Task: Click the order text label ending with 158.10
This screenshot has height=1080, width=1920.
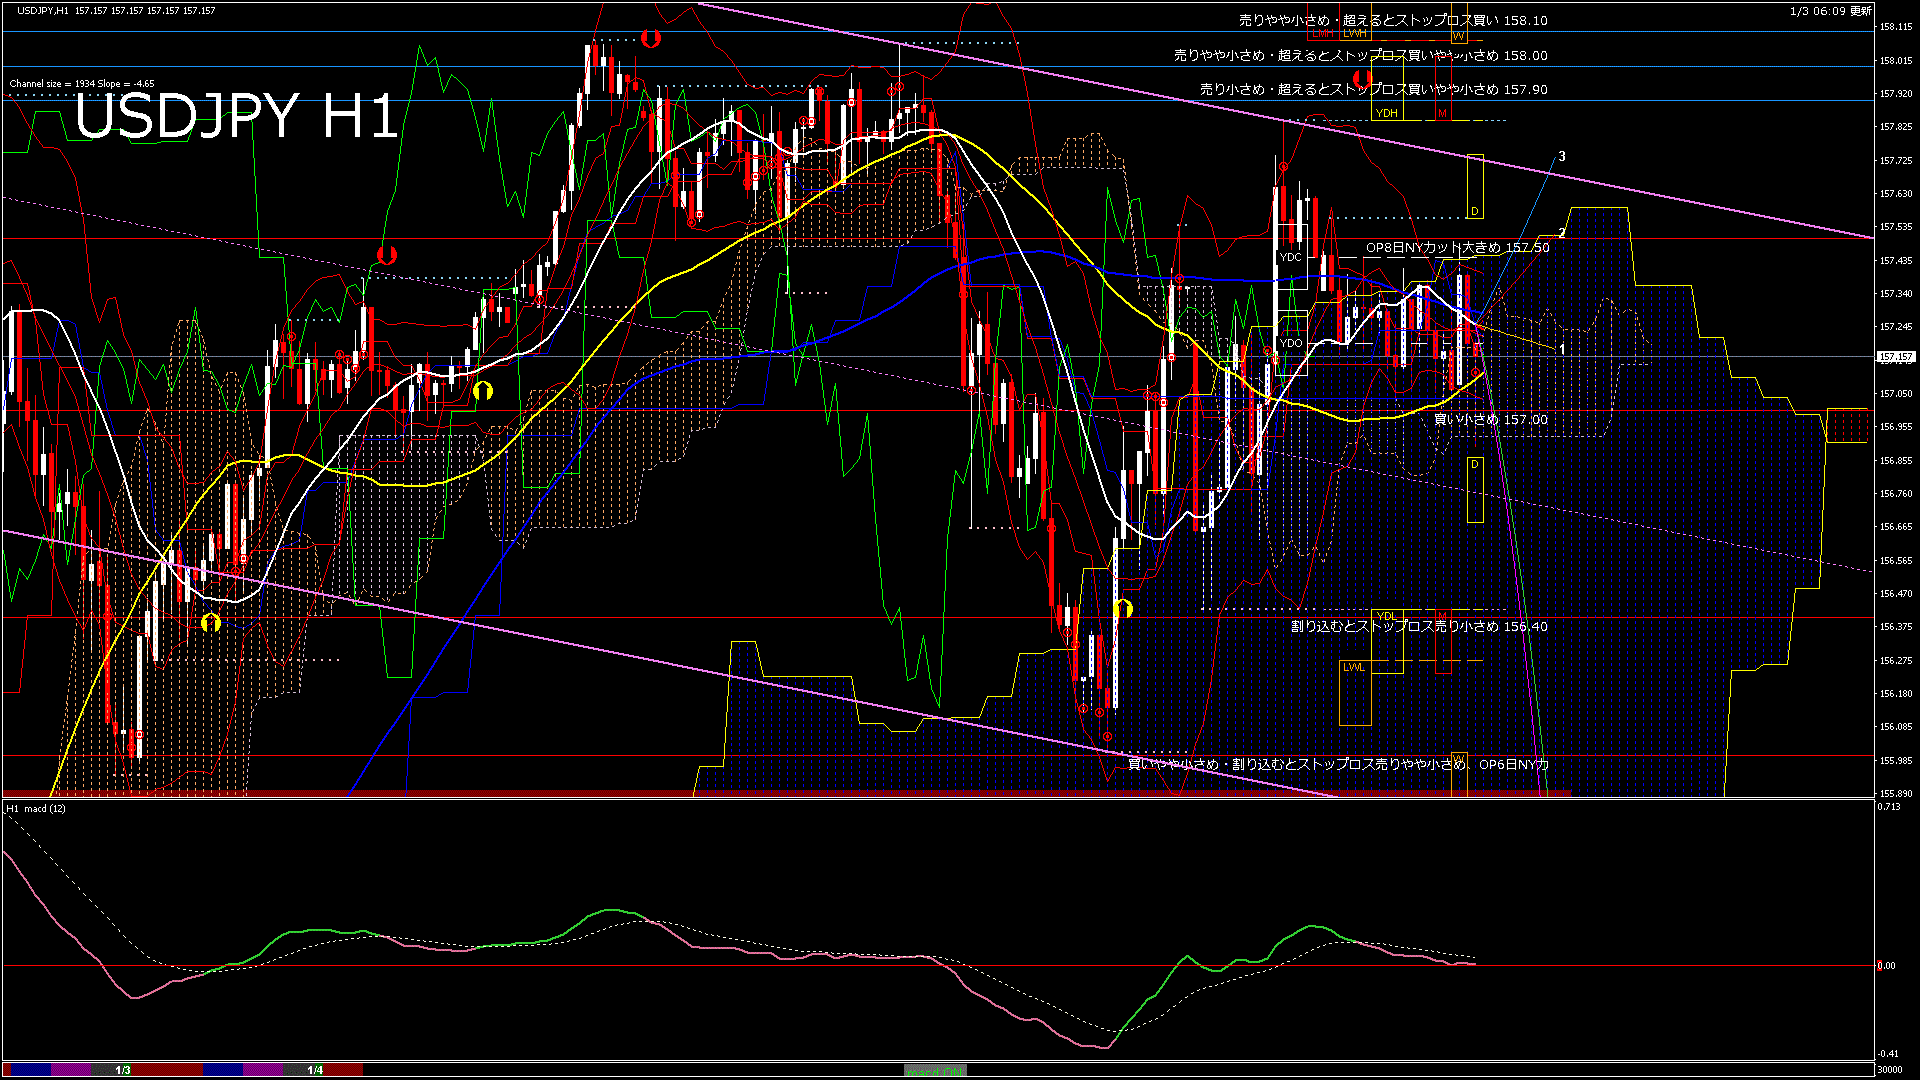Action: [x=1392, y=20]
